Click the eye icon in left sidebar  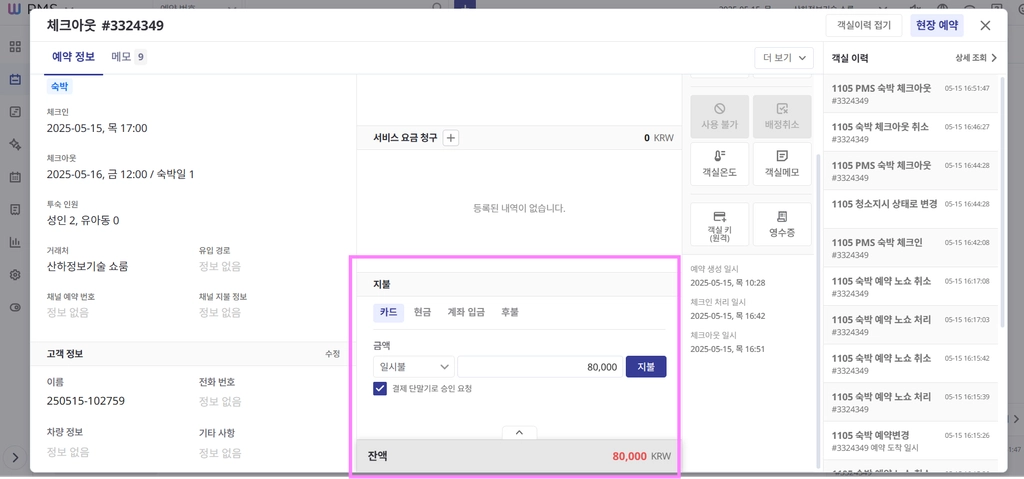point(15,308)
